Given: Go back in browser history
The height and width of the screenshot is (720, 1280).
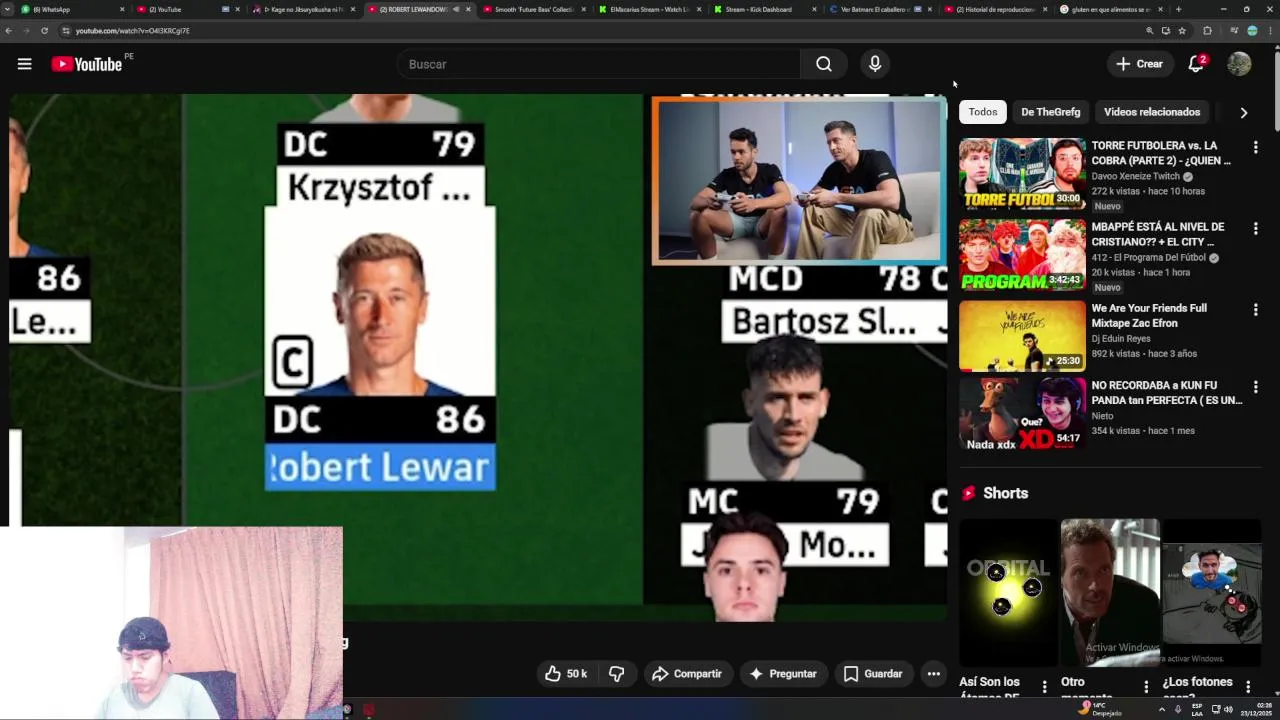Looking at the screenshot, I should click(x=9, y=31).
